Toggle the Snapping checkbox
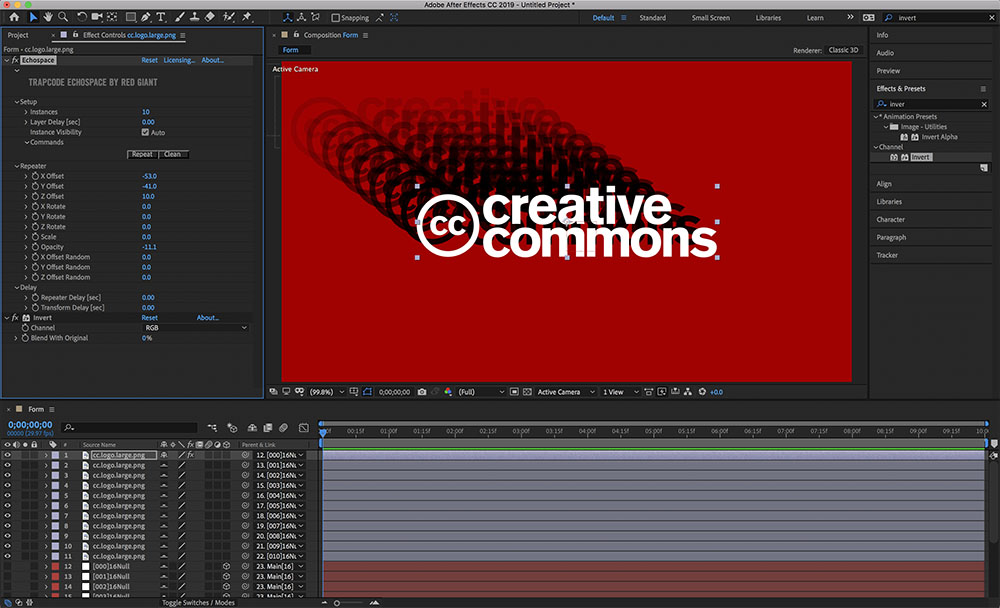This screenshot has height=608, width=1000. (x=335, y=18)
